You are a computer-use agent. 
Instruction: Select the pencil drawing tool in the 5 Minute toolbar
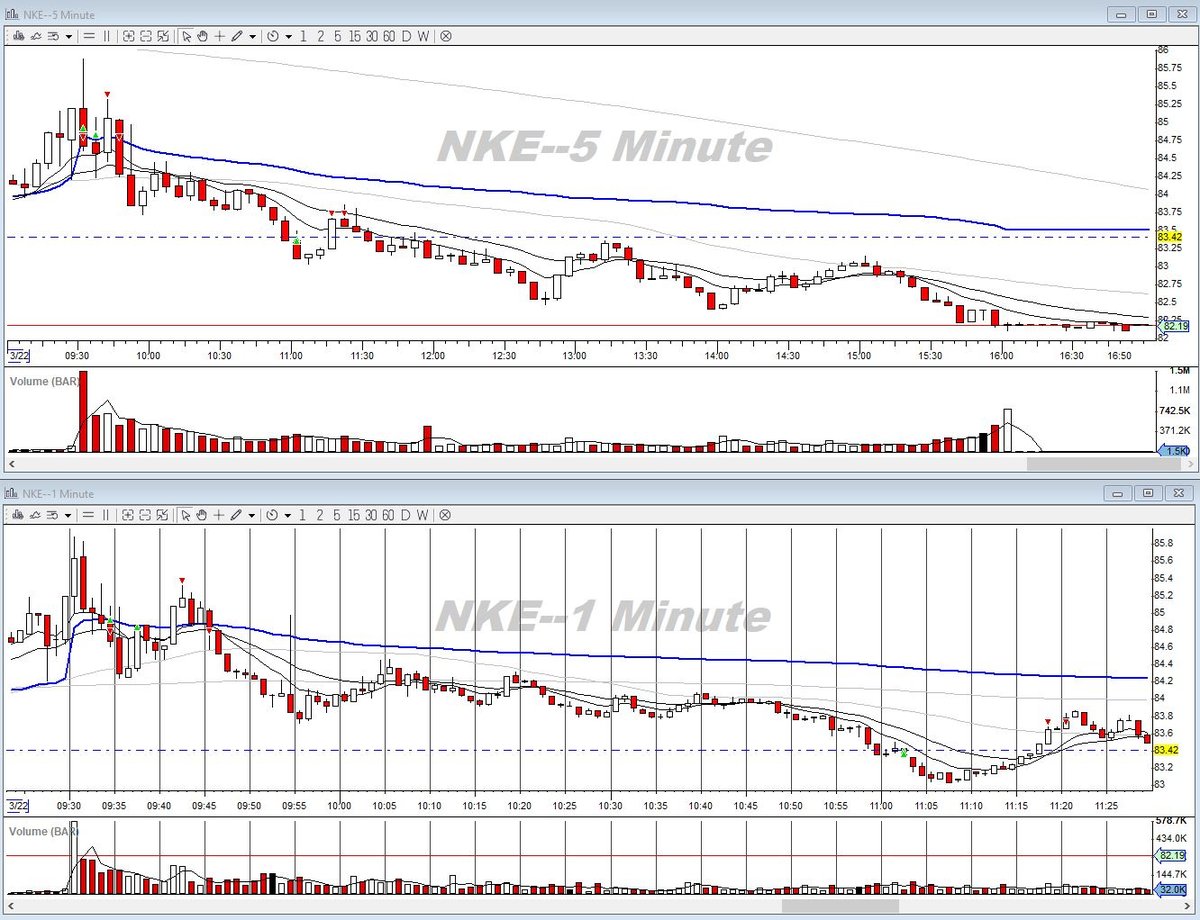237,36
